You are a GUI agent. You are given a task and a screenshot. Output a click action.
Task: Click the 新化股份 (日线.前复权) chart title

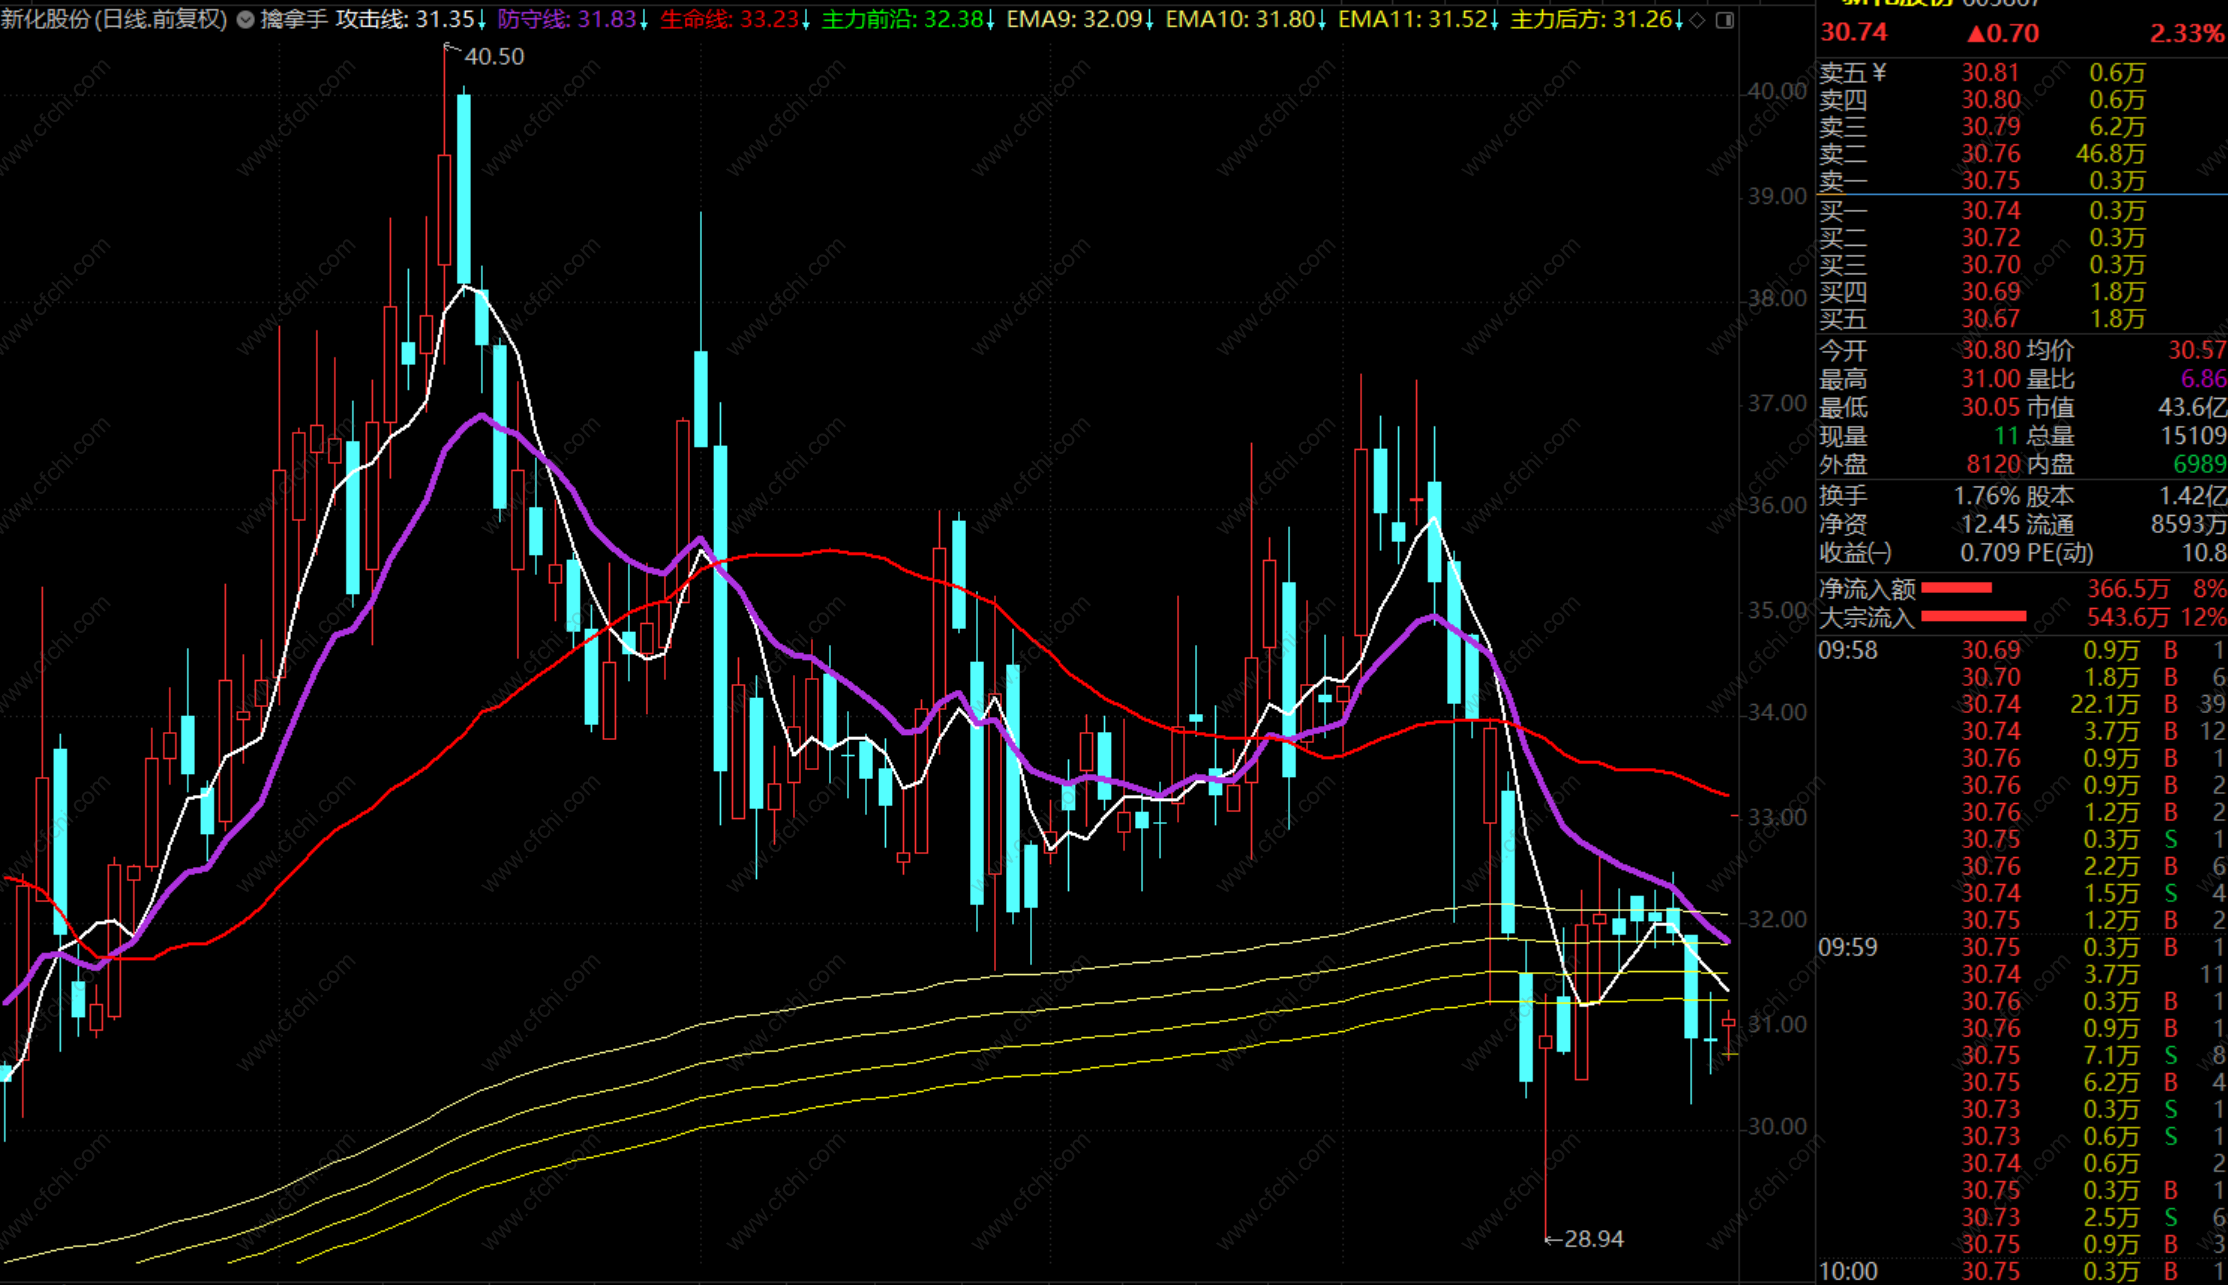pyautogui.click(x=114, y=20)
